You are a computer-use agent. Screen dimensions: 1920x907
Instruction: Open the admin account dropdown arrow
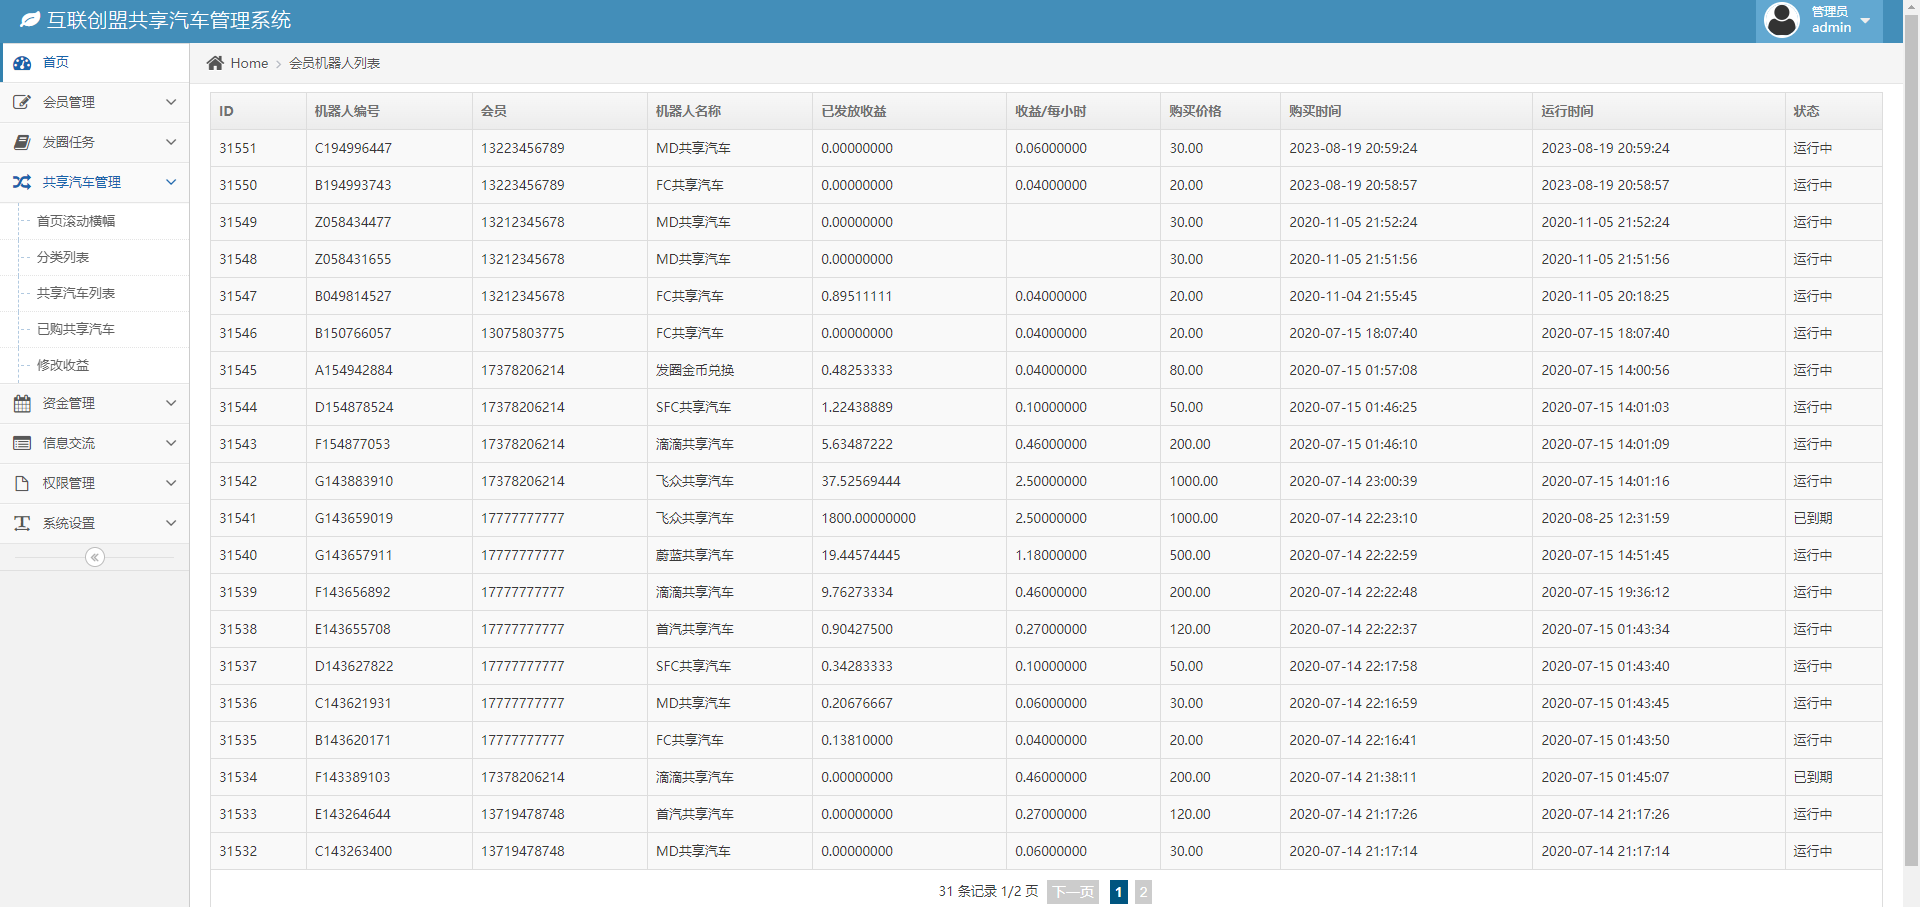point(1865,21)
